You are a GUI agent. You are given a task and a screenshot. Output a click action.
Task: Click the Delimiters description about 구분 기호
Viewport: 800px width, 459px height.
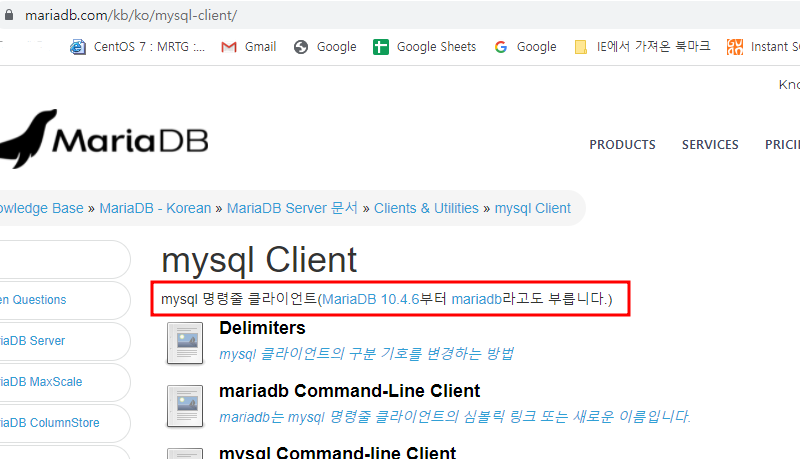pos(366,353)
